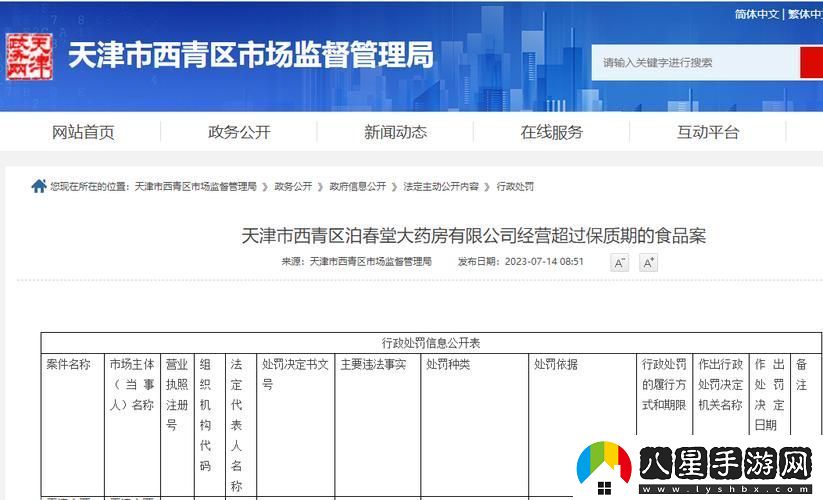Image resolution: width=823 pixels, height=500 pixels.
Task: Click the 作出行政处罚决定机关名称 column header
Action: [720, 385]
